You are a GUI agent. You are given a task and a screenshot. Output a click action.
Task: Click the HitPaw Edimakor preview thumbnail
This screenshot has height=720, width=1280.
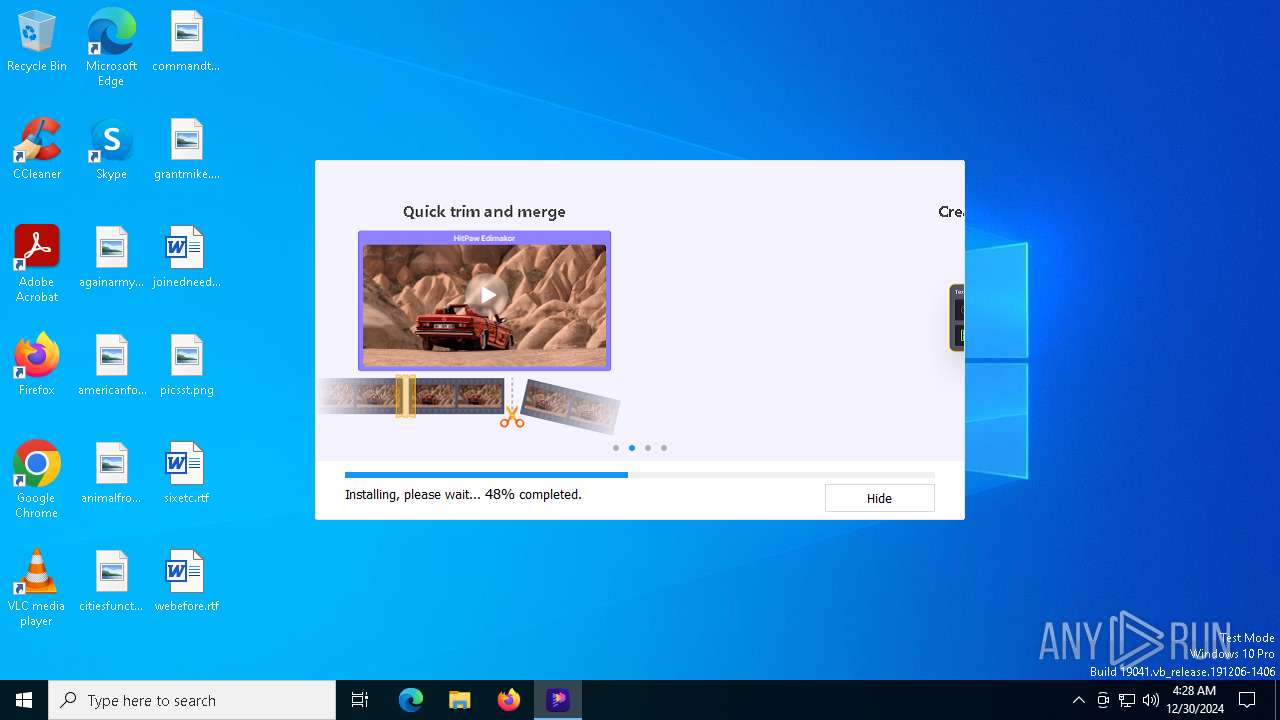[x=484, y=301]
